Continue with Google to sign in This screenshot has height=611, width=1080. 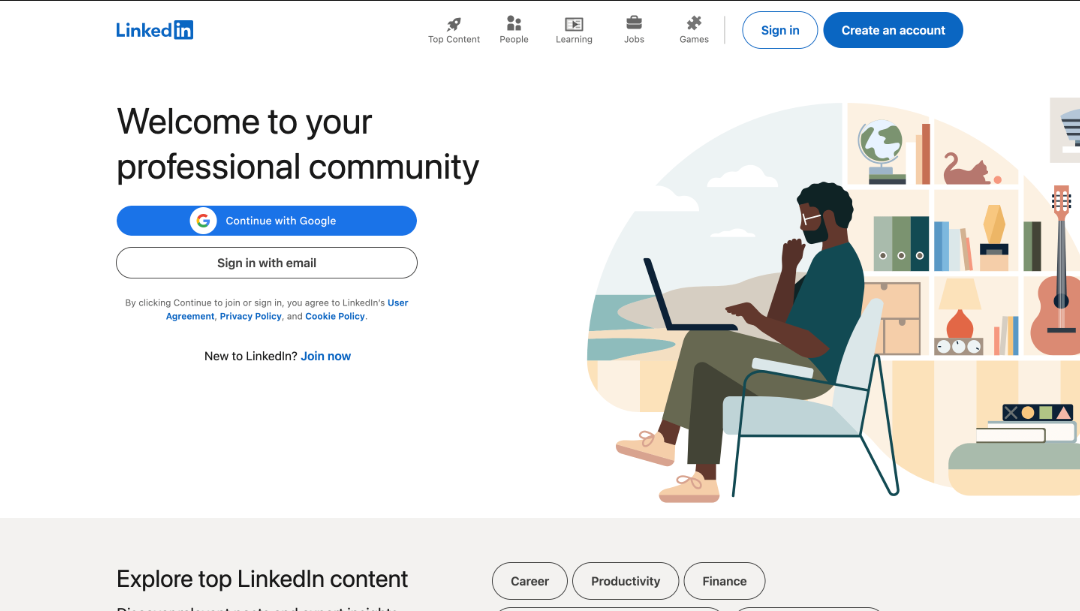coord(266,220)
